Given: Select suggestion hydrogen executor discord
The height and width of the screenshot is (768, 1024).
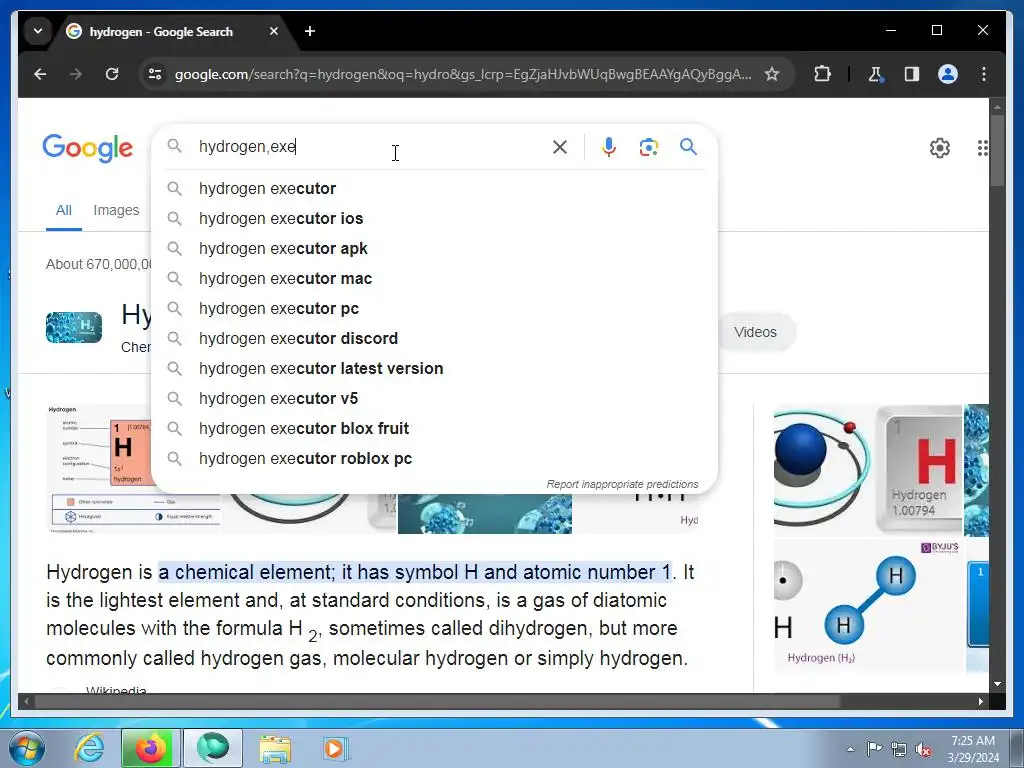Looking at the screenshot, I should (434, 339).
